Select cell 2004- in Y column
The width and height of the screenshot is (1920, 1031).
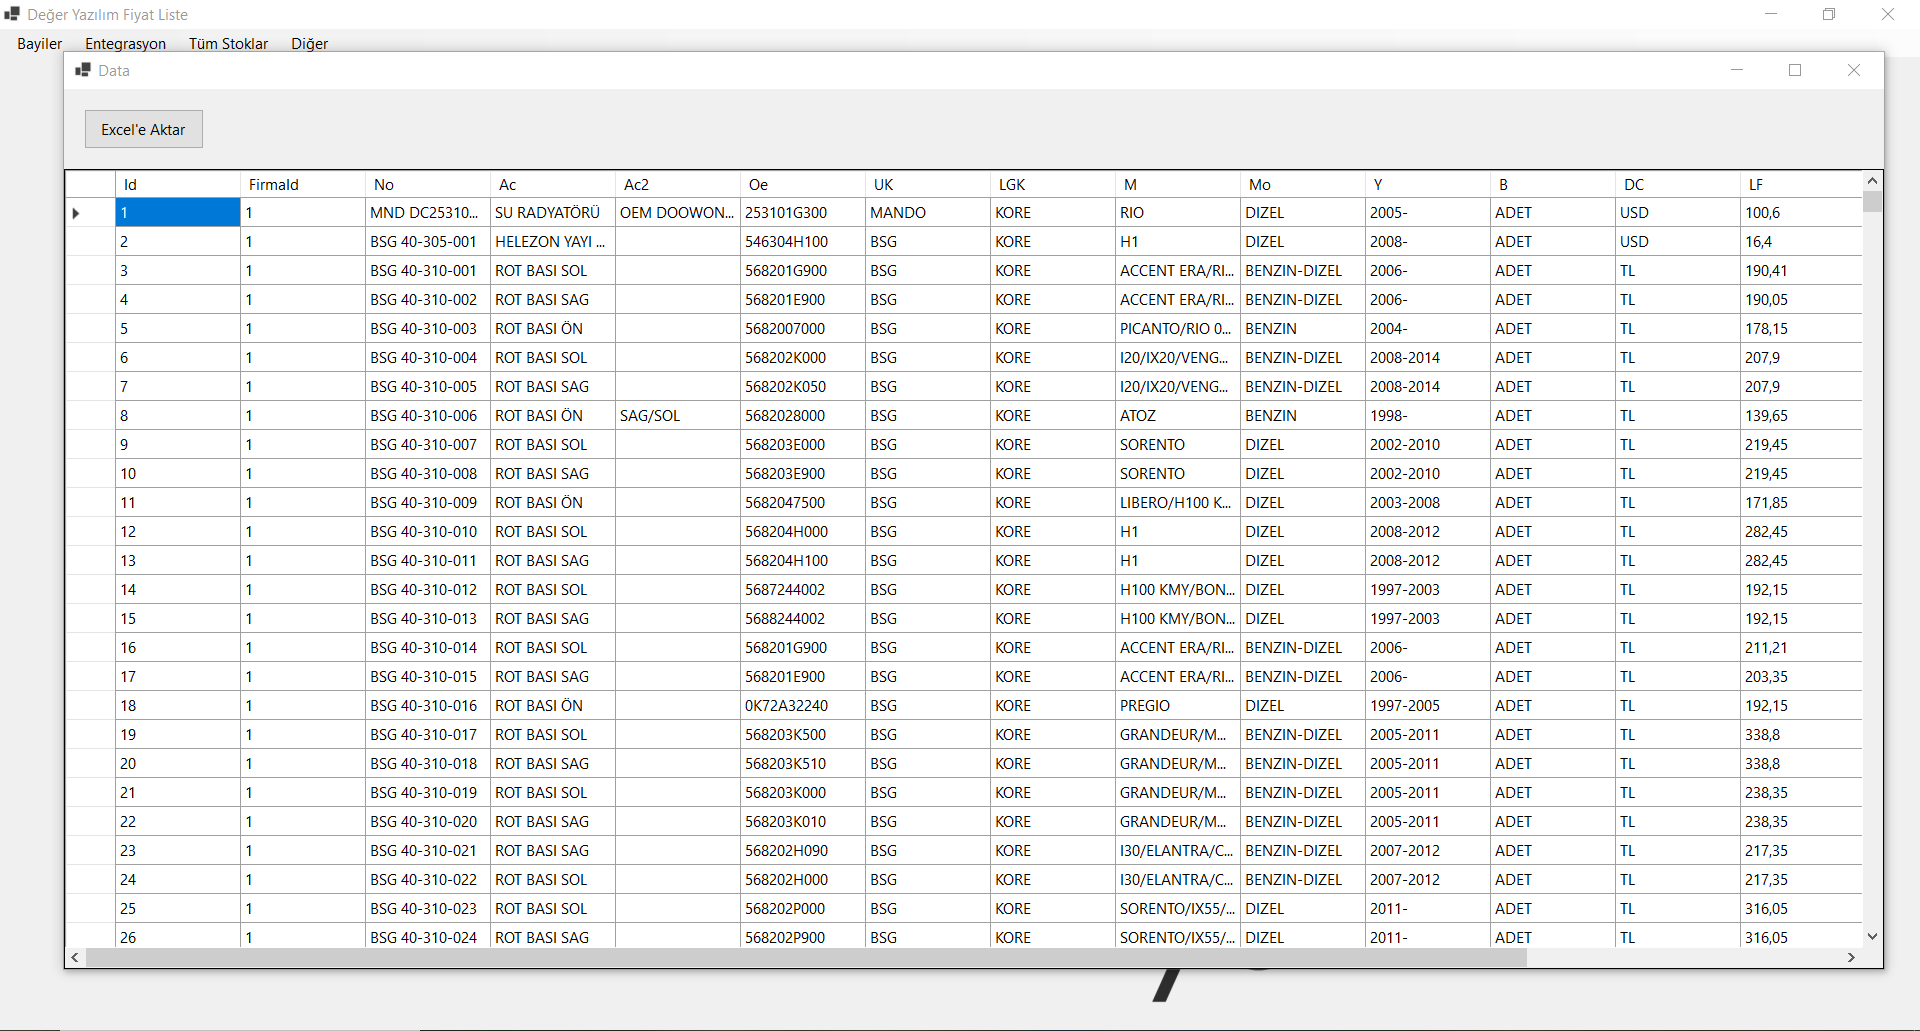pos(1428,328)
